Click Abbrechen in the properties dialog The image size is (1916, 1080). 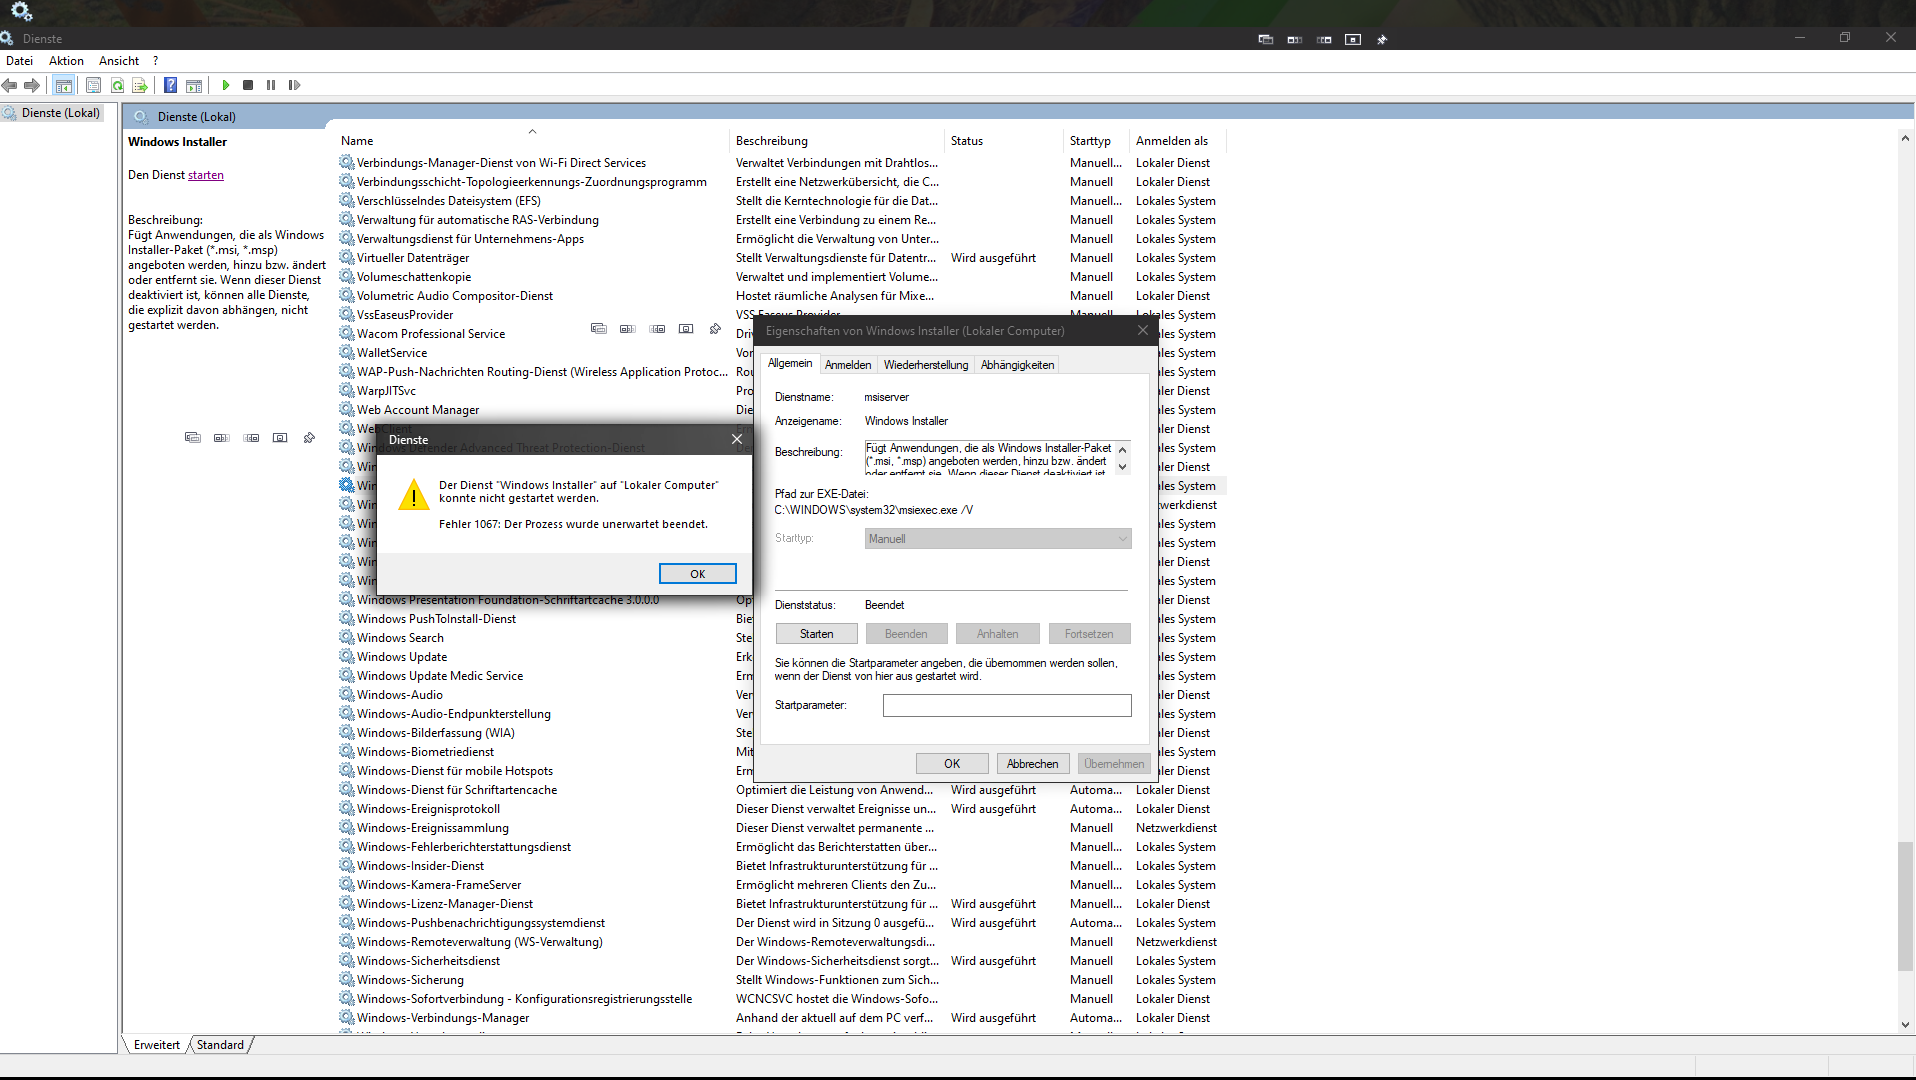click(1033, 763)
